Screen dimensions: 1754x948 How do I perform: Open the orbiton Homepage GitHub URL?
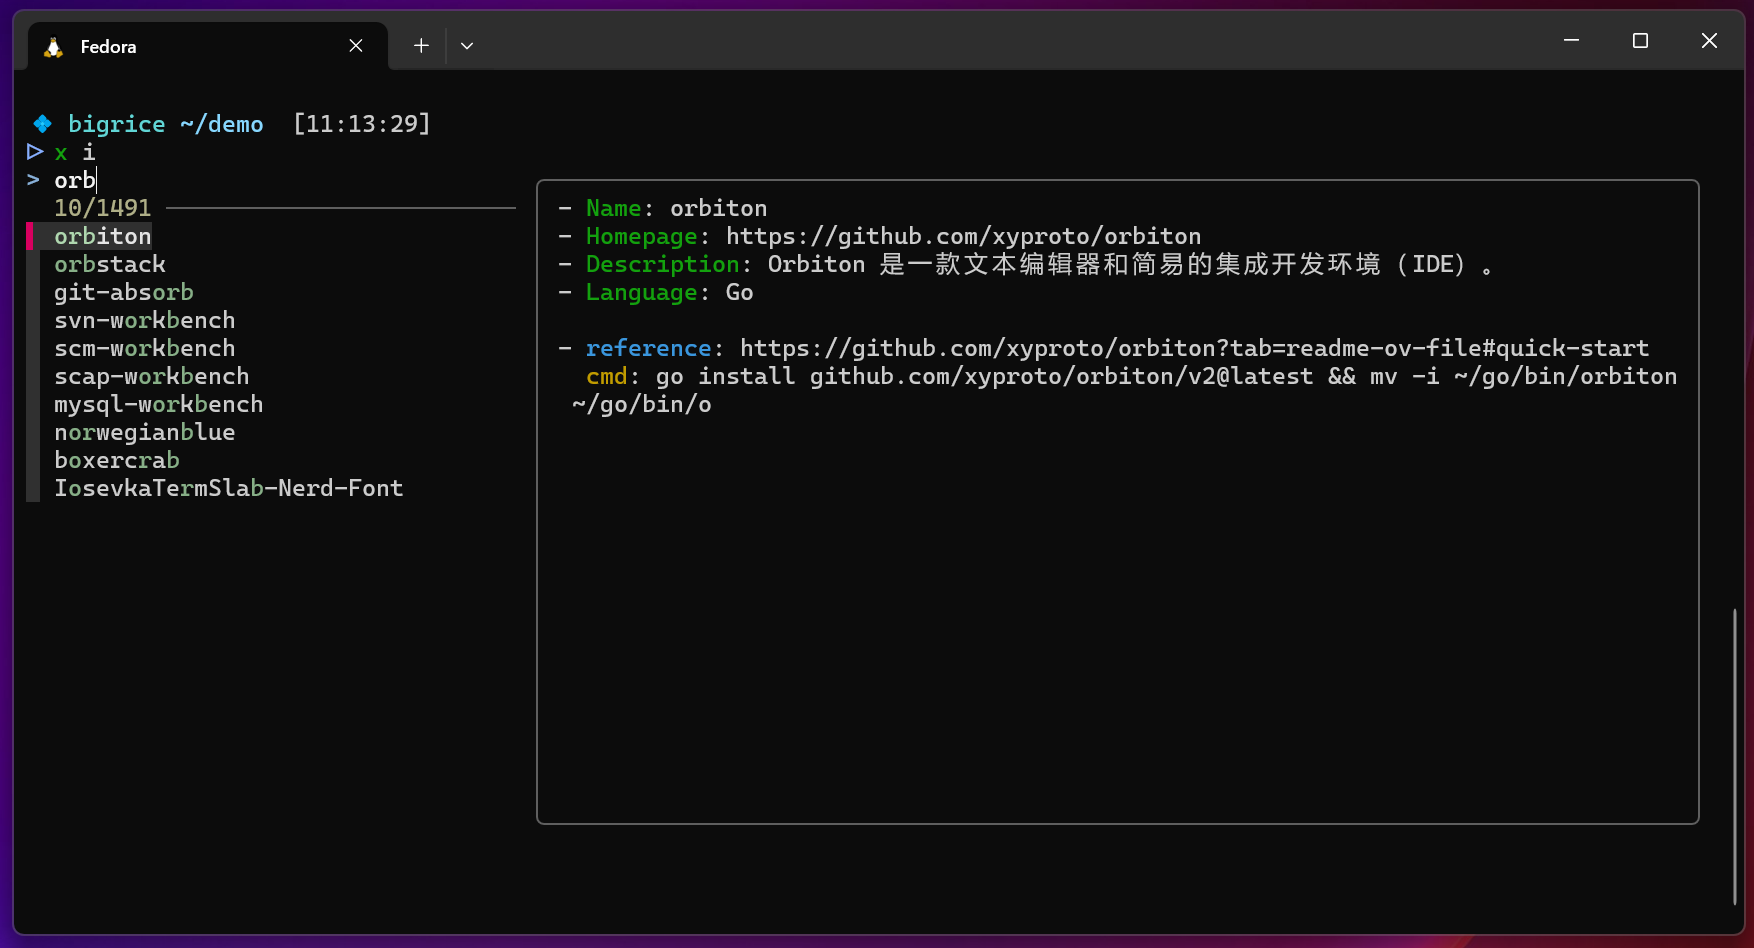pos(963,236)
